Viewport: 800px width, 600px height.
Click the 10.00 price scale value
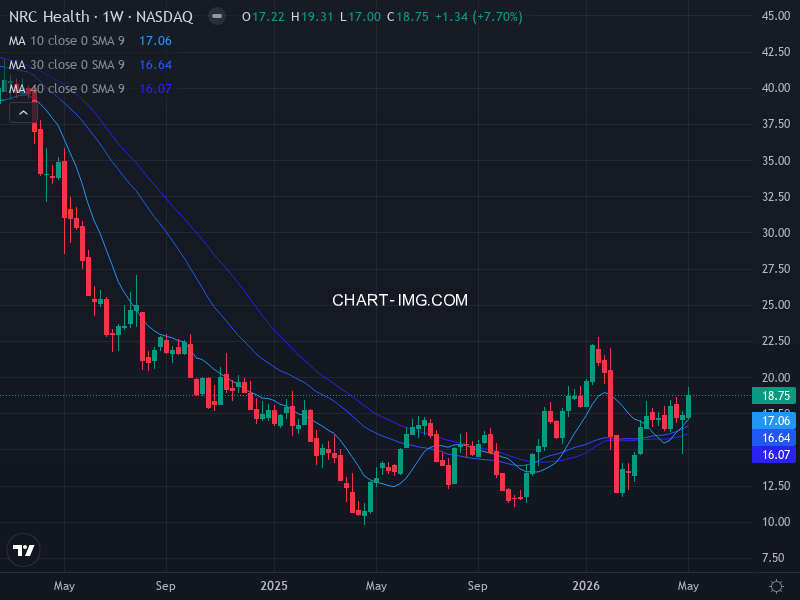(x=776, y=522)
